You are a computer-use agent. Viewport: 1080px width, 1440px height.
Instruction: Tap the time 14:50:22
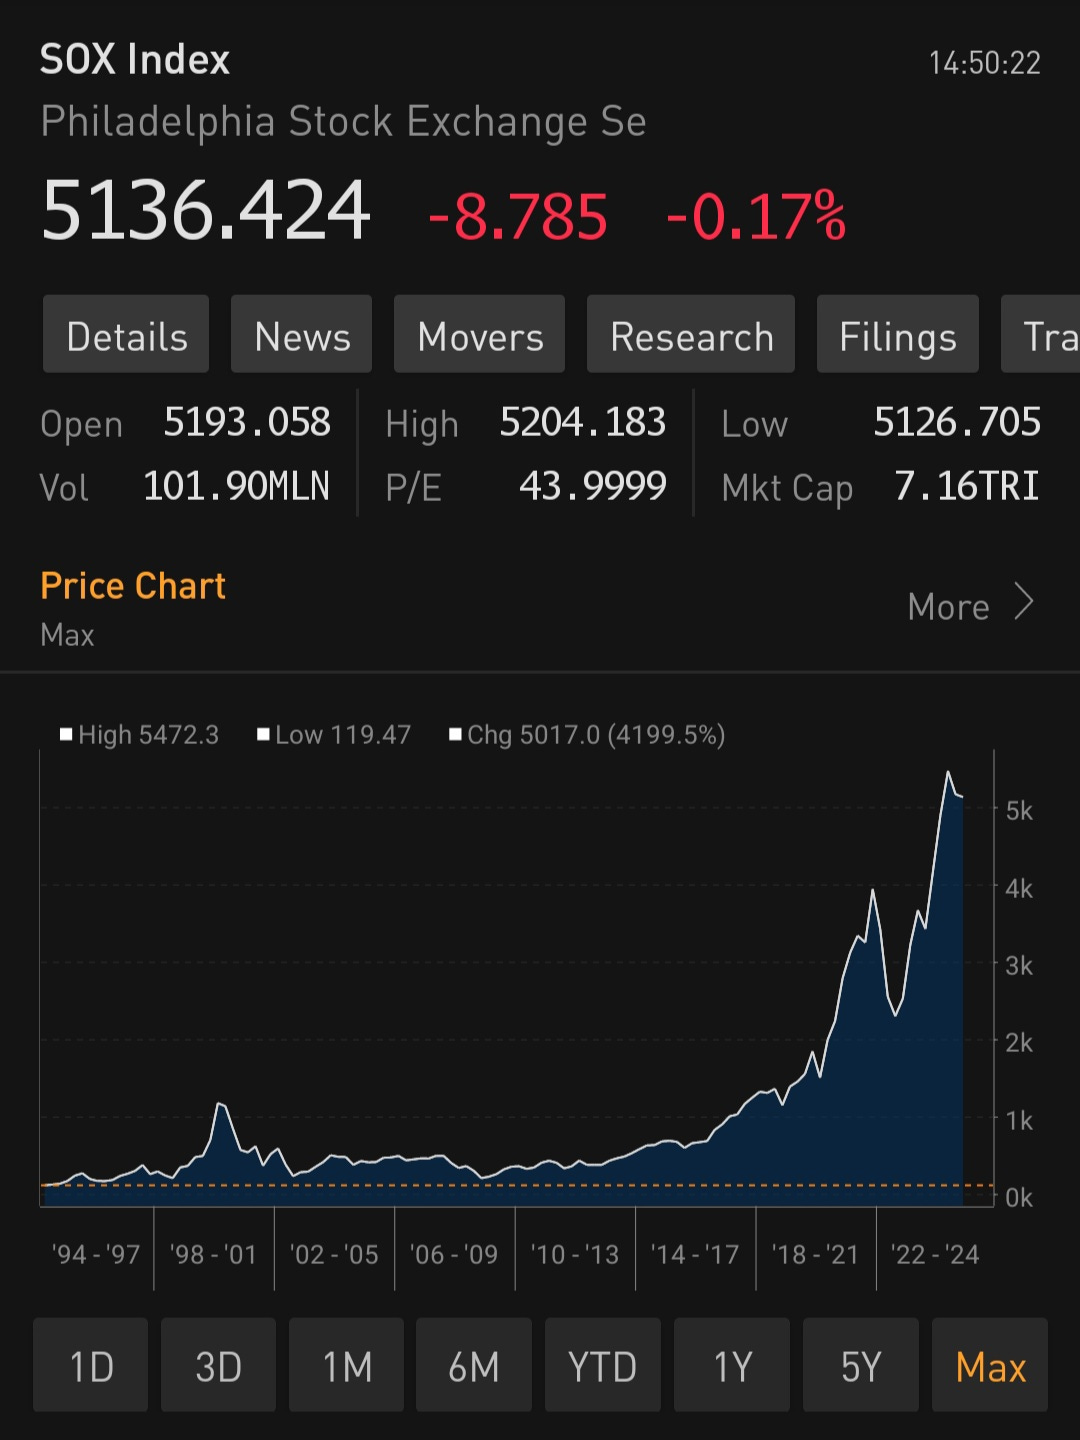point(985,63)
